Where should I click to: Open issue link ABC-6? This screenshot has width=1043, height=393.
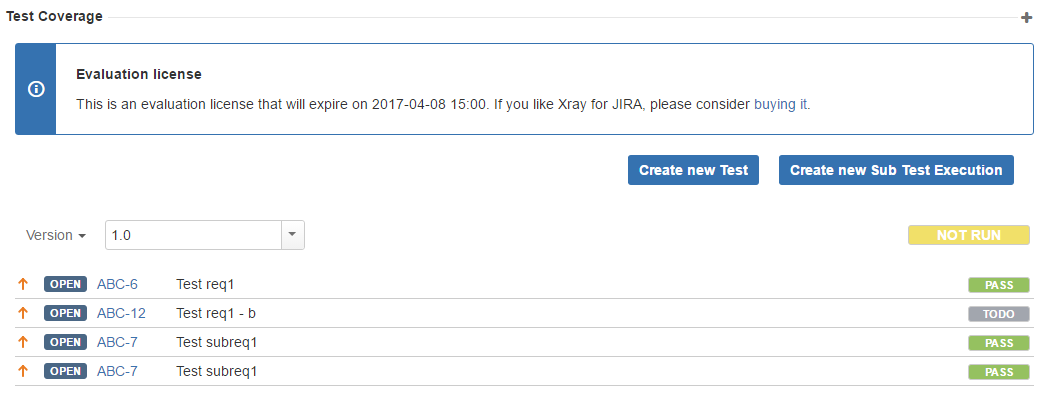[x=117, y=285]
